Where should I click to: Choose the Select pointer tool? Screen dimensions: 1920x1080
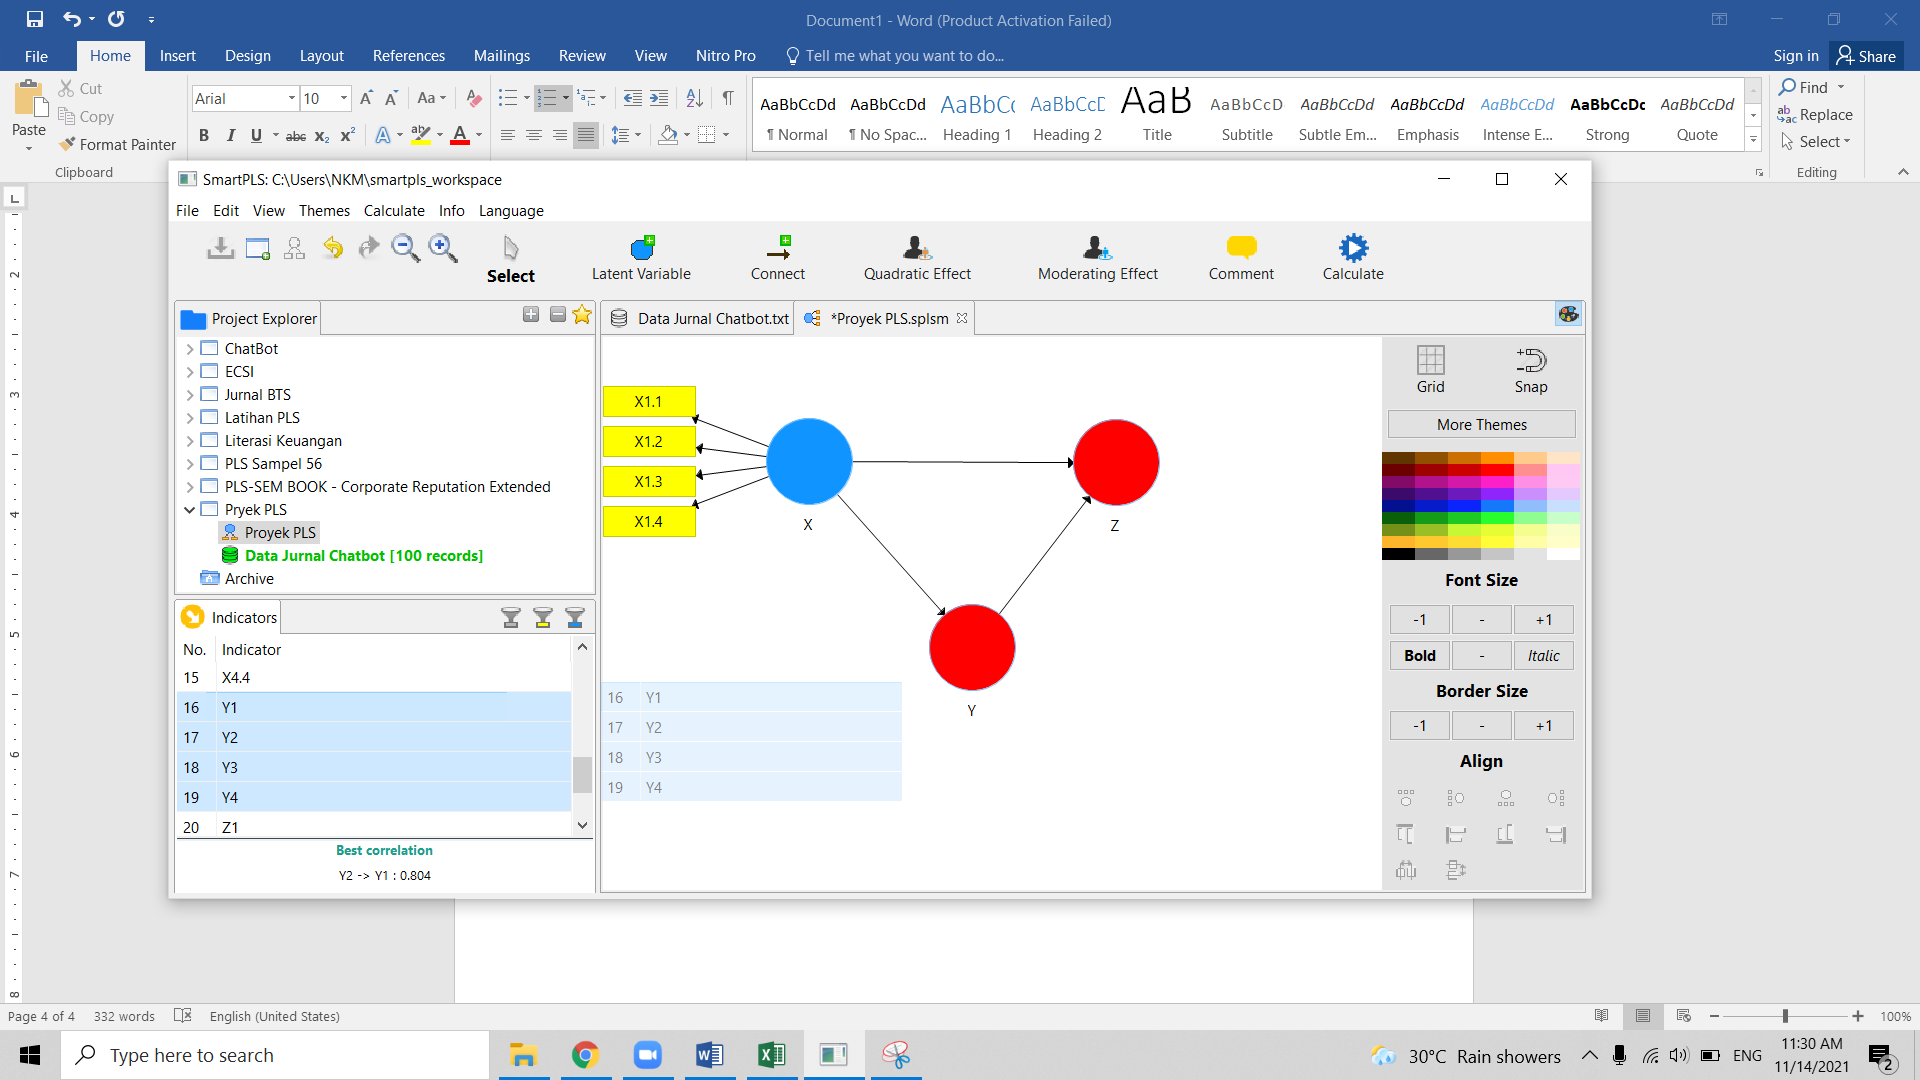[x=510, y=257]
